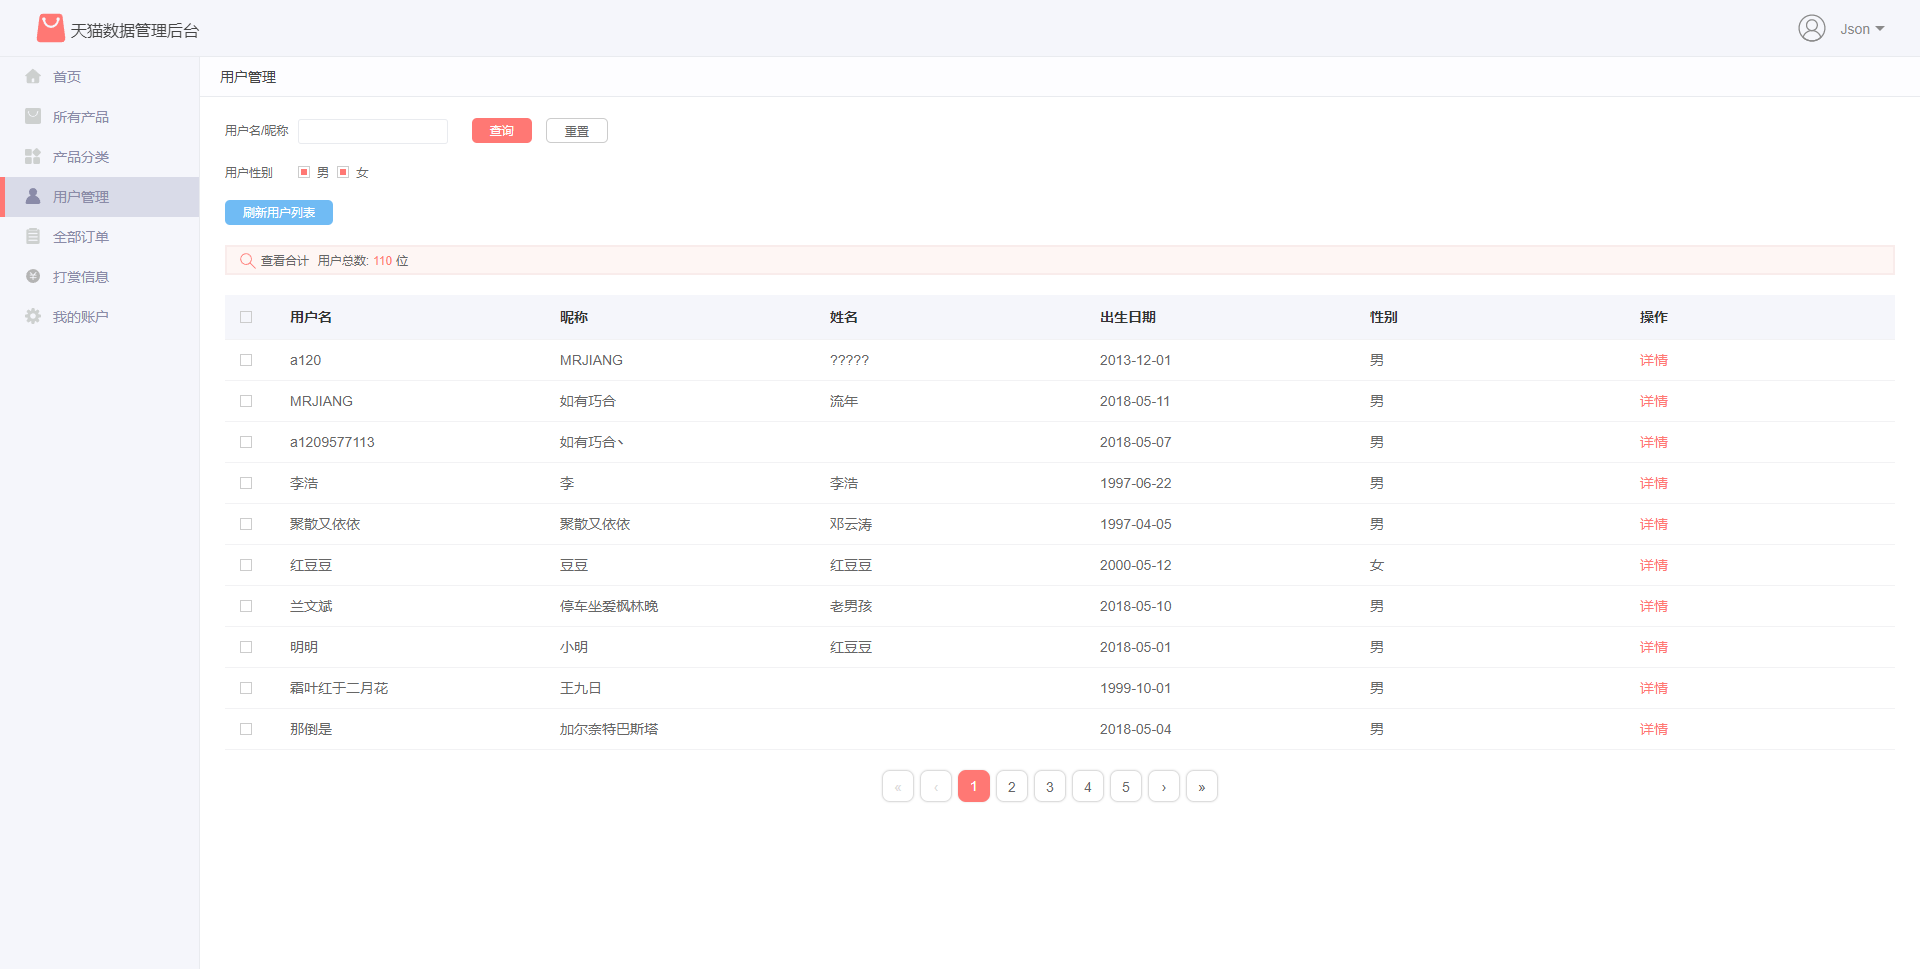This screenshot has height=969, width=1920.
Task: Click the nickname 停车坐爱枫林晚
Action: tap(609, 606)
